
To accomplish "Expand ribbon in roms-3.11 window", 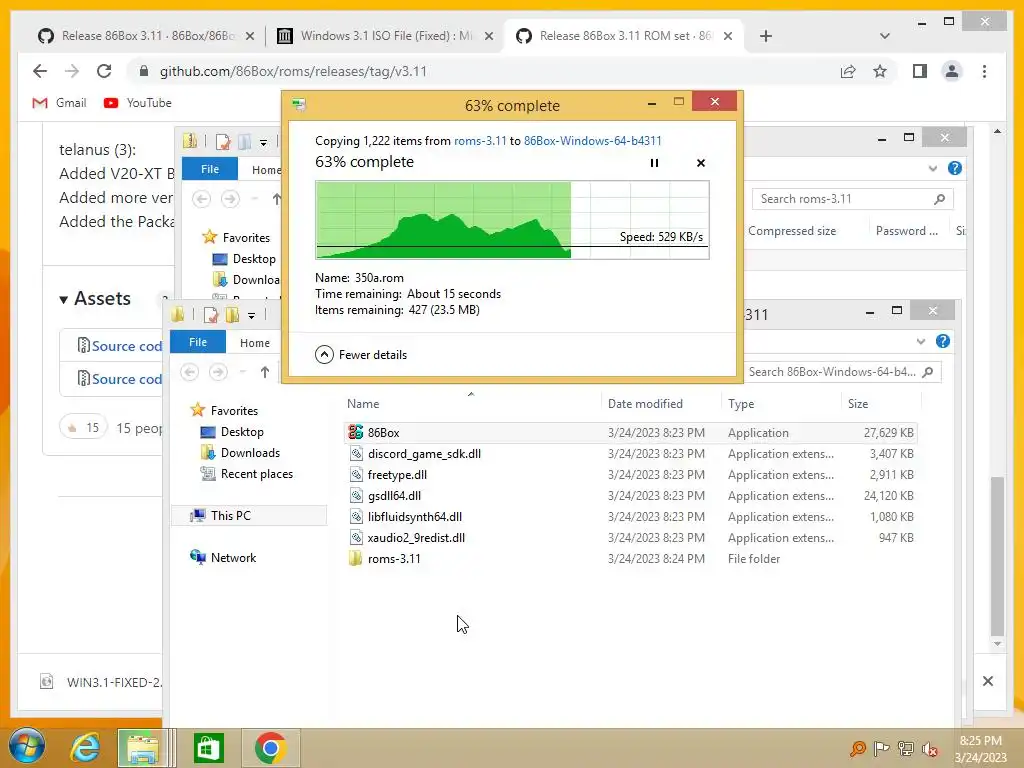I will point(933,168).
